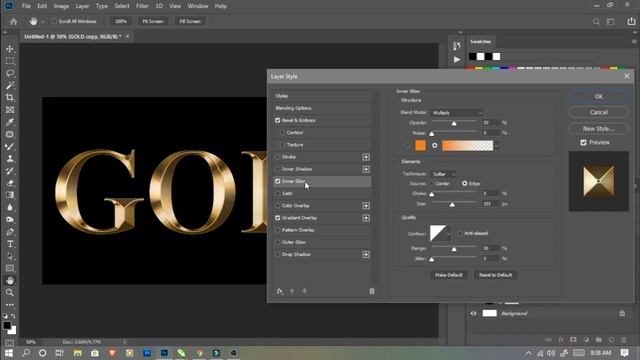Enable the Inner Shadow checkbox
640x360 pixels.
click(x=278, y=169)
